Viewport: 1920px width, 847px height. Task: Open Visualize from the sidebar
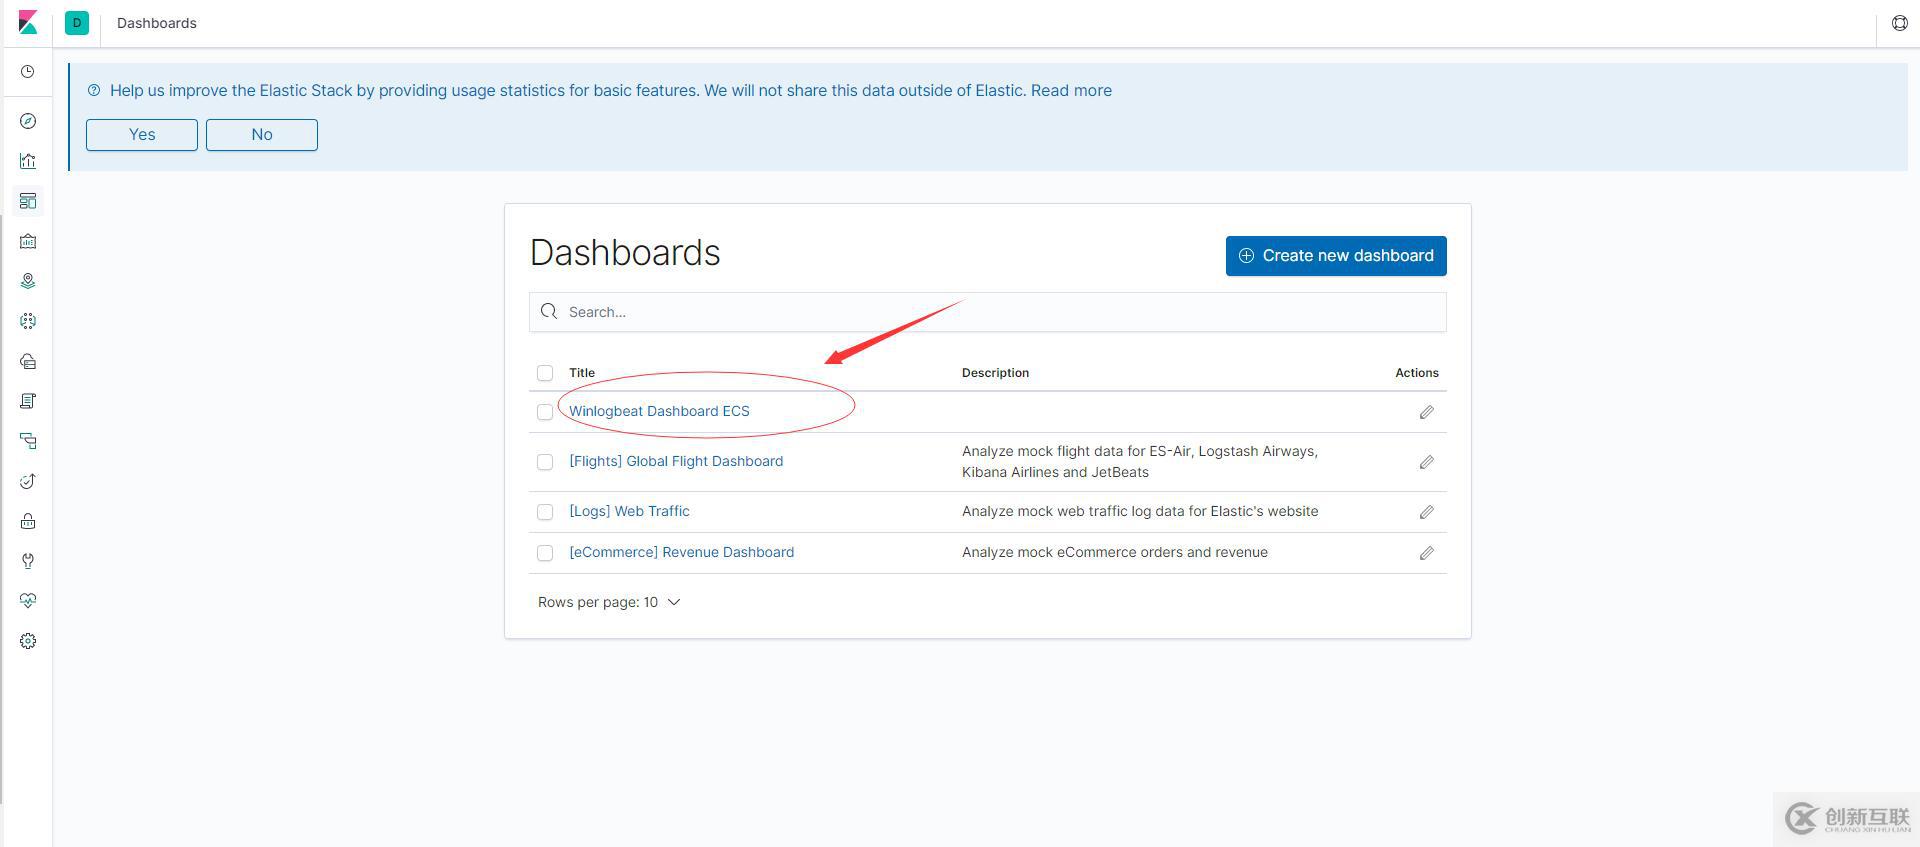[28, 161]
